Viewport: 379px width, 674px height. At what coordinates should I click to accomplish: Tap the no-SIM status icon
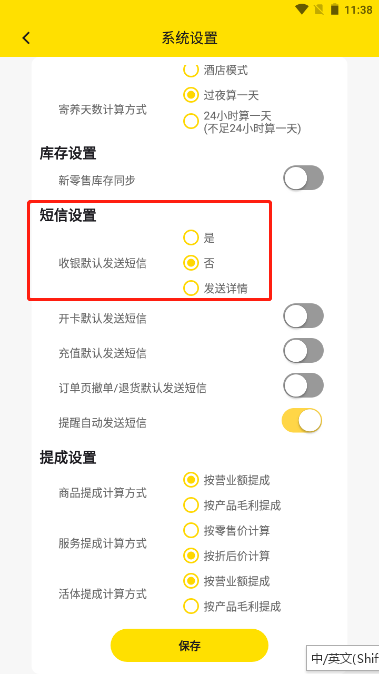(318, 9)
